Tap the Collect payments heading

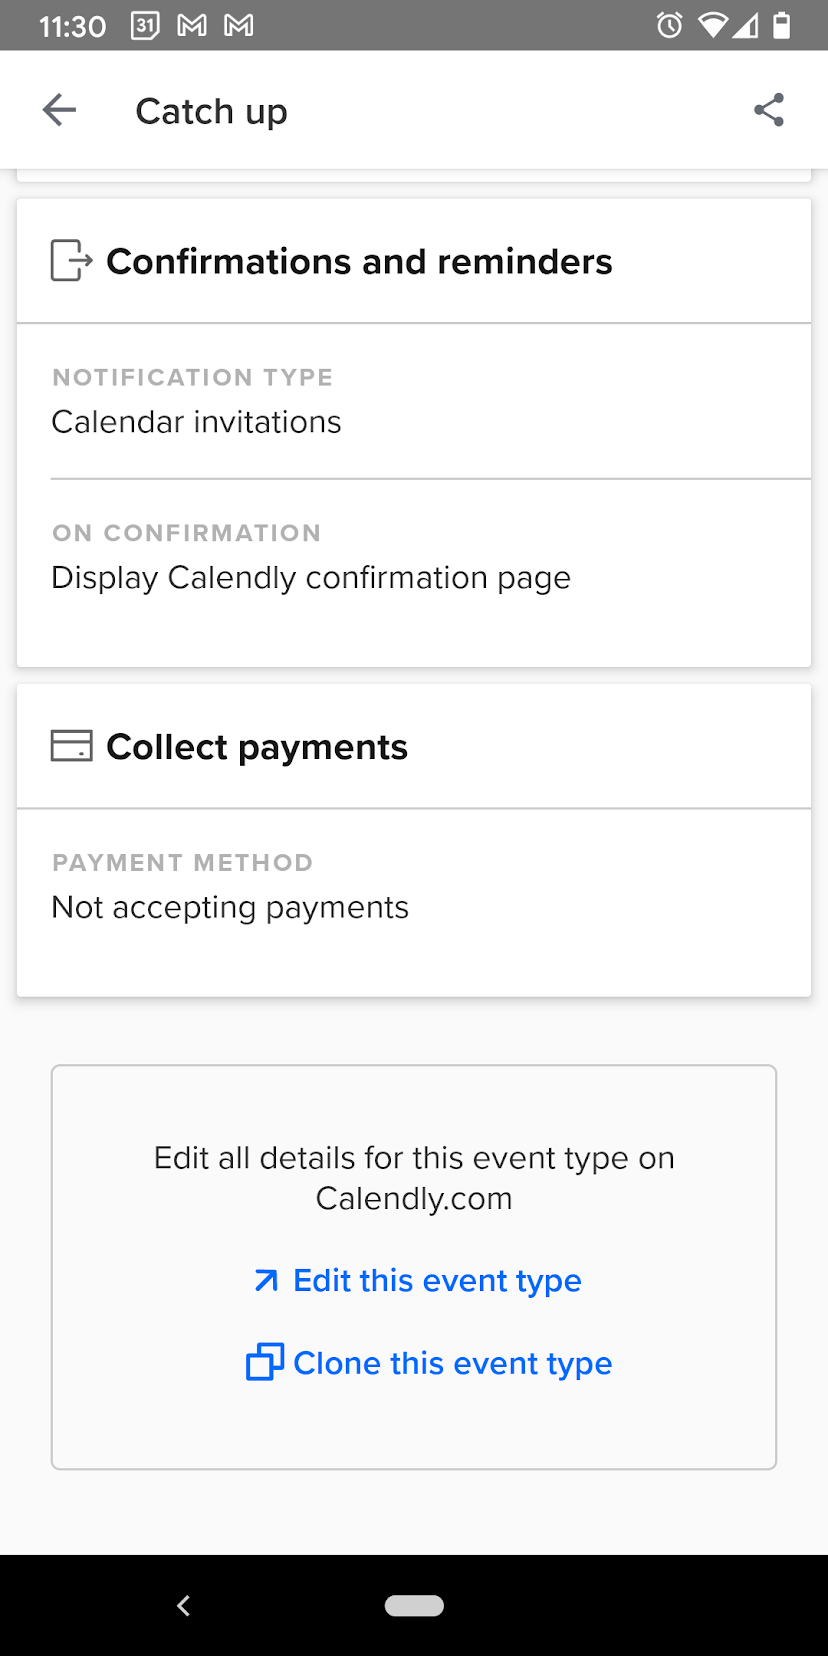257,747
